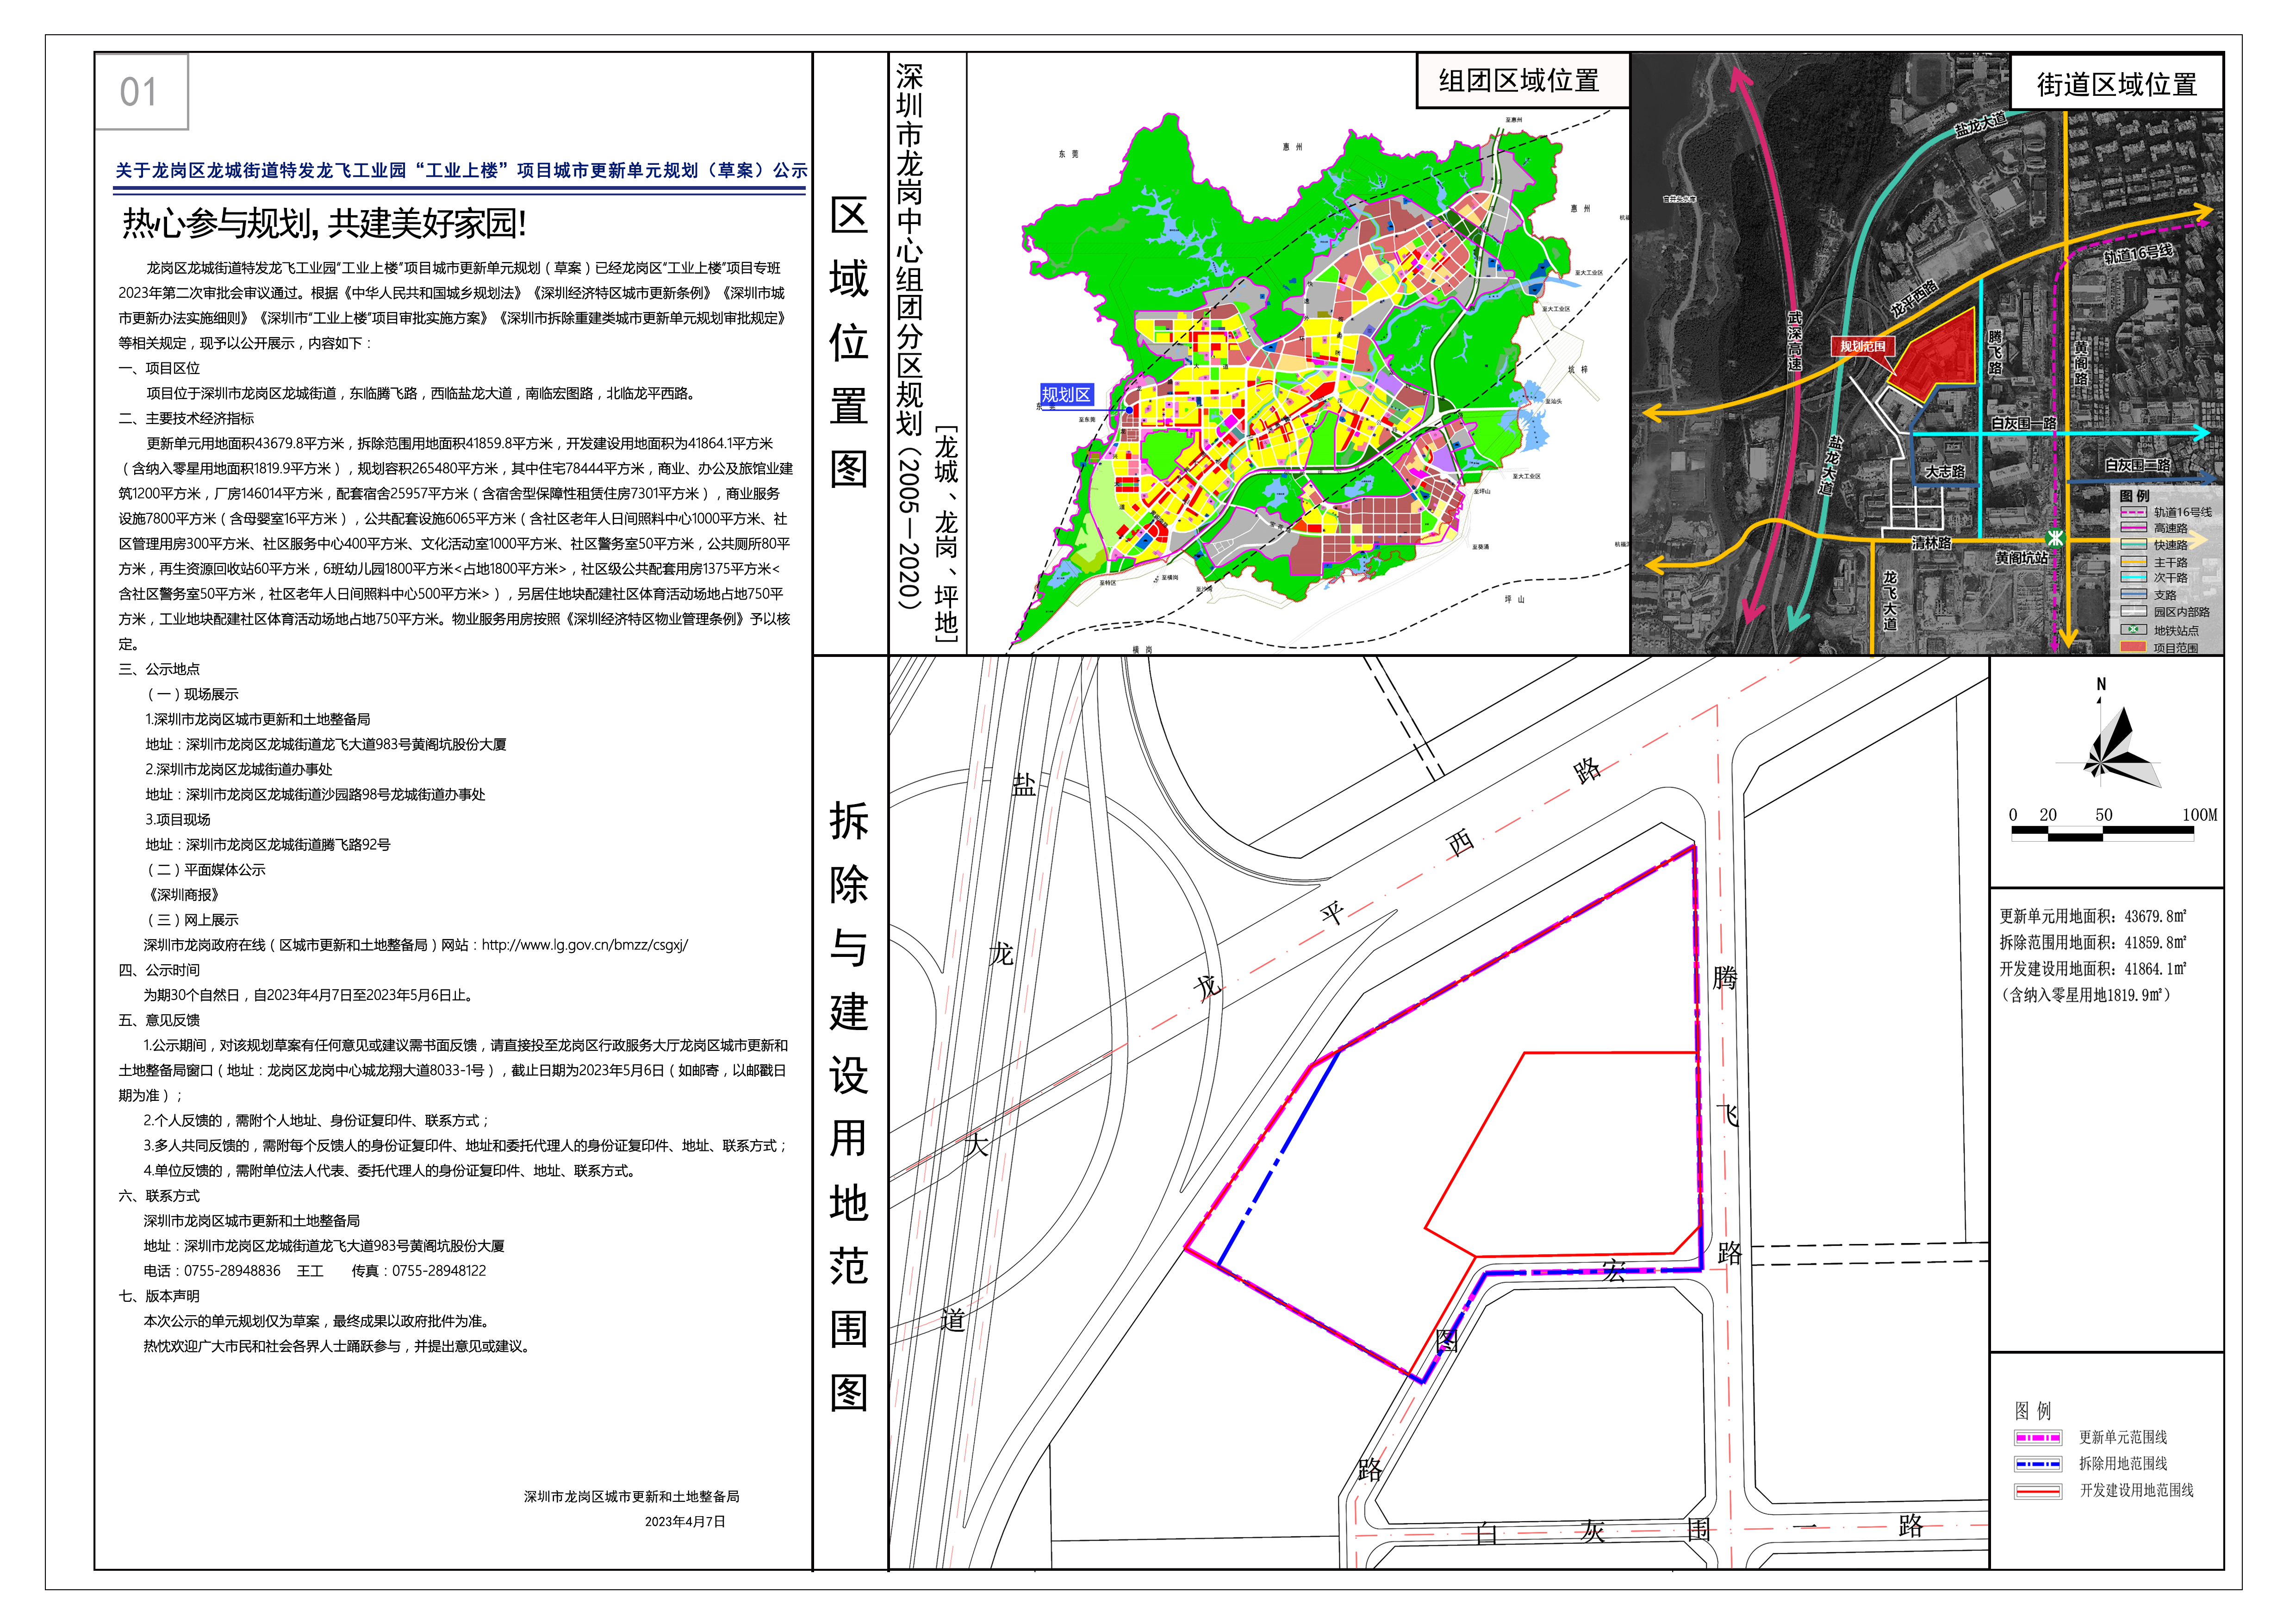Click the text 拆除范围用地面积:41859.8㎡

(x=2093, y=942)
